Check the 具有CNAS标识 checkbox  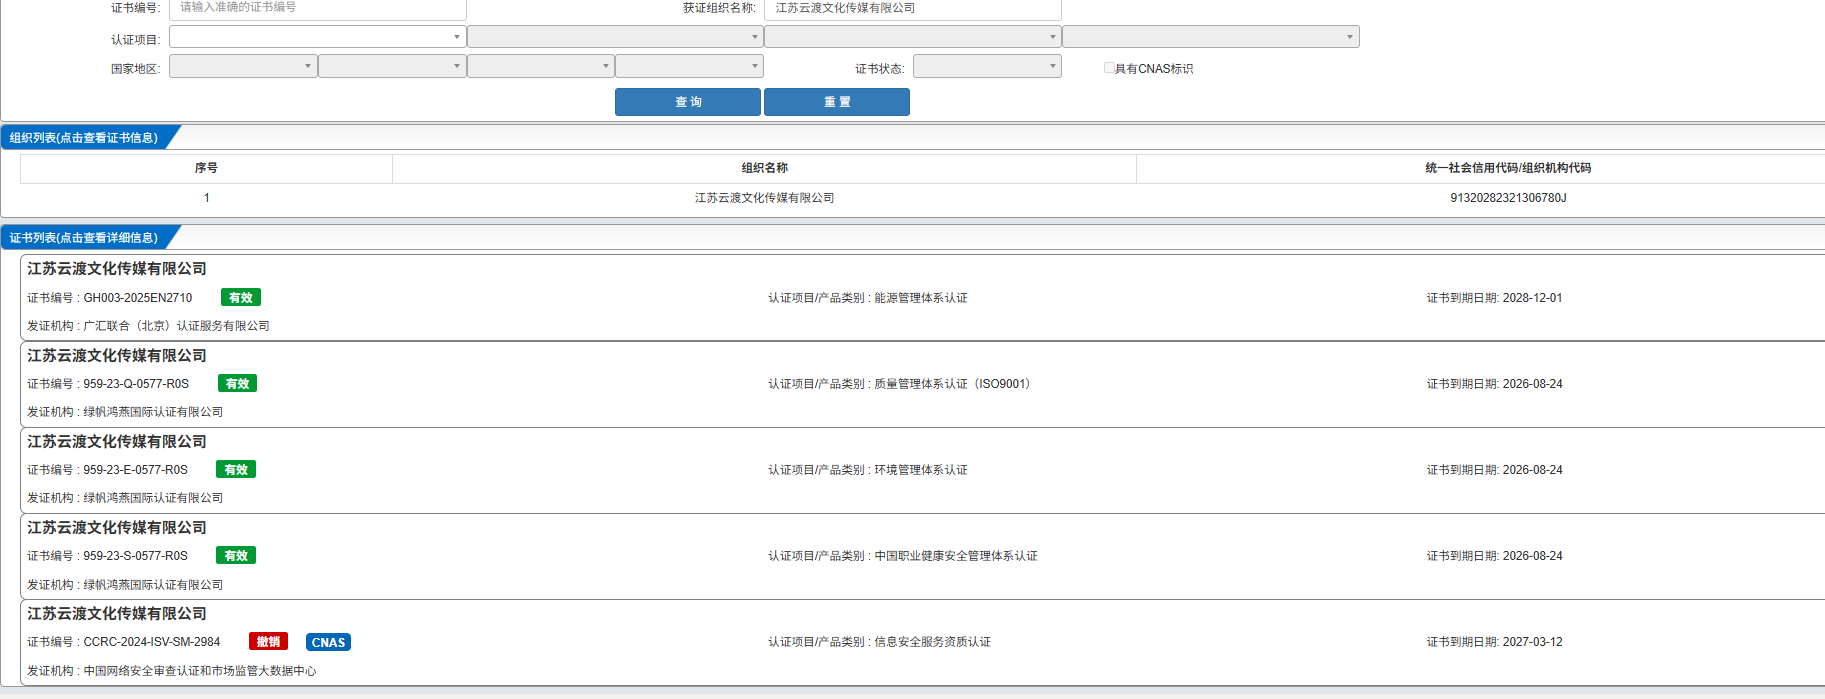pyautogui.click(x=1109, y=68)
